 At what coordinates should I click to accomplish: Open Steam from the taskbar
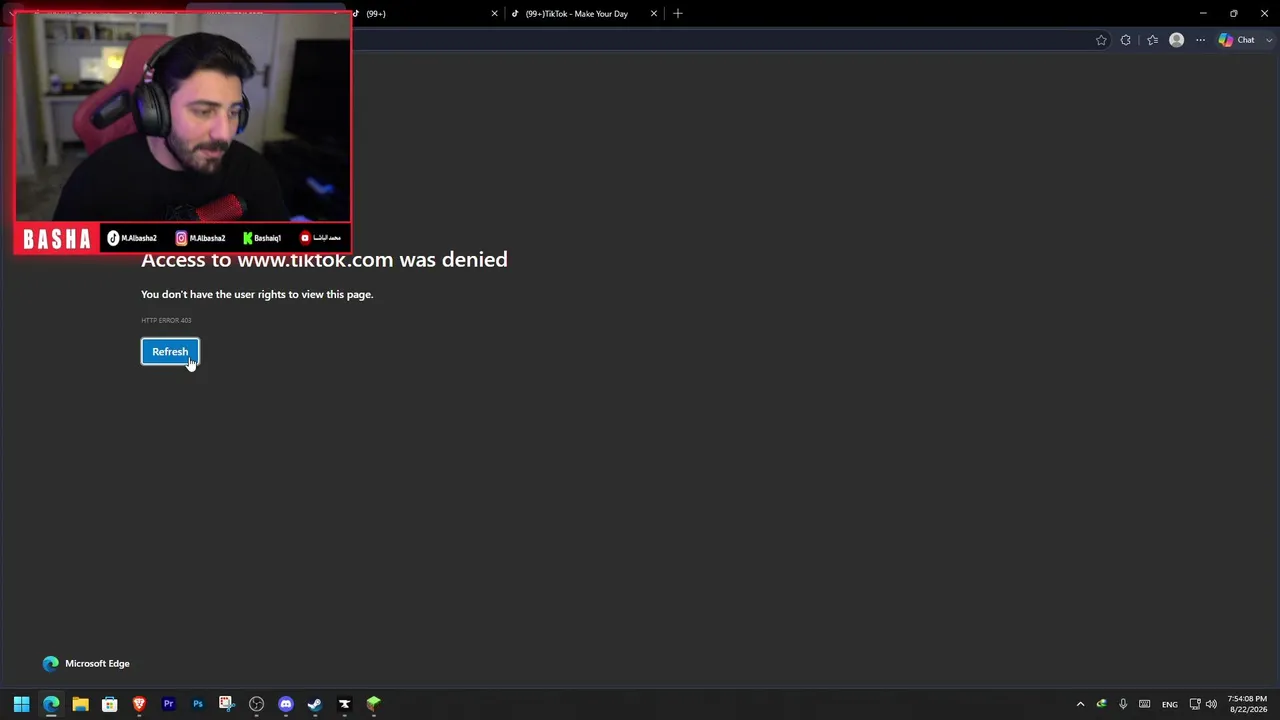tap(315, 704)
